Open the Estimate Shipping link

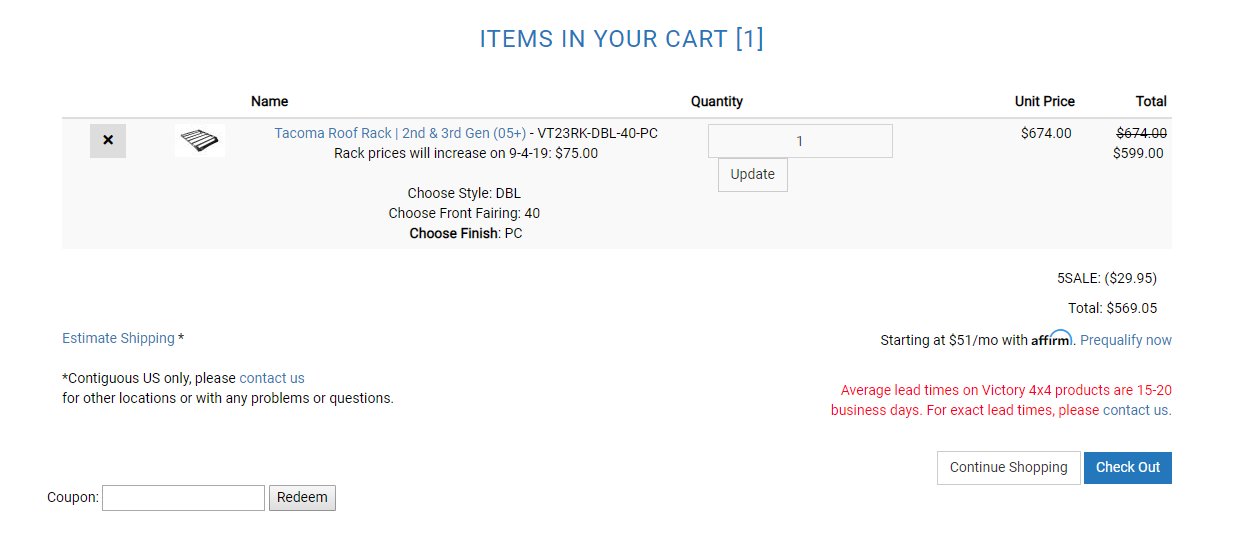(118, 338)
